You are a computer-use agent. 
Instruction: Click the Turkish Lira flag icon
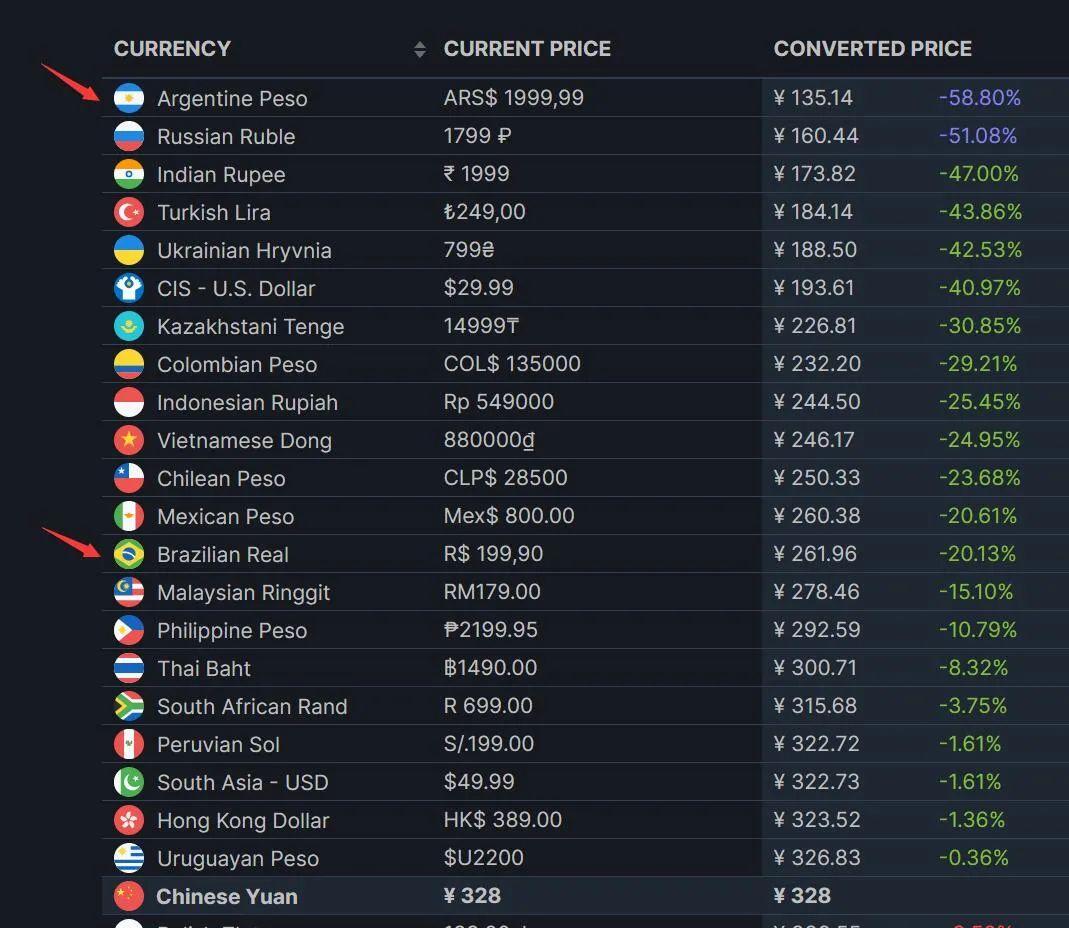pyautogui.click(x=129, y=212)
